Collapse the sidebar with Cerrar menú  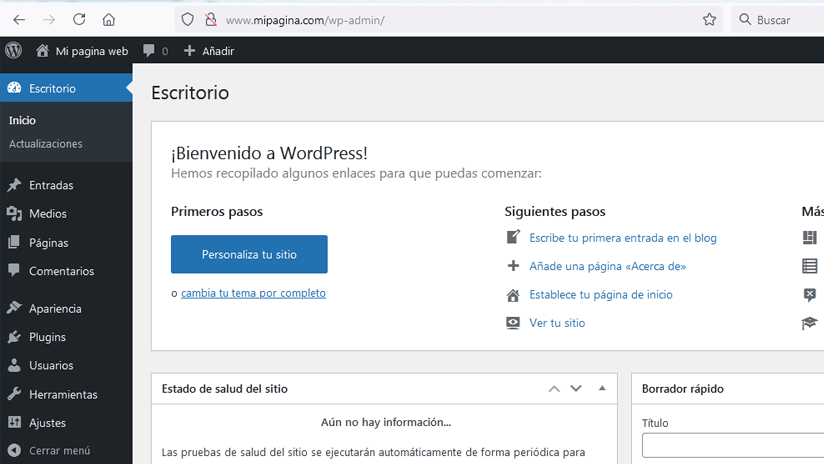49,450
